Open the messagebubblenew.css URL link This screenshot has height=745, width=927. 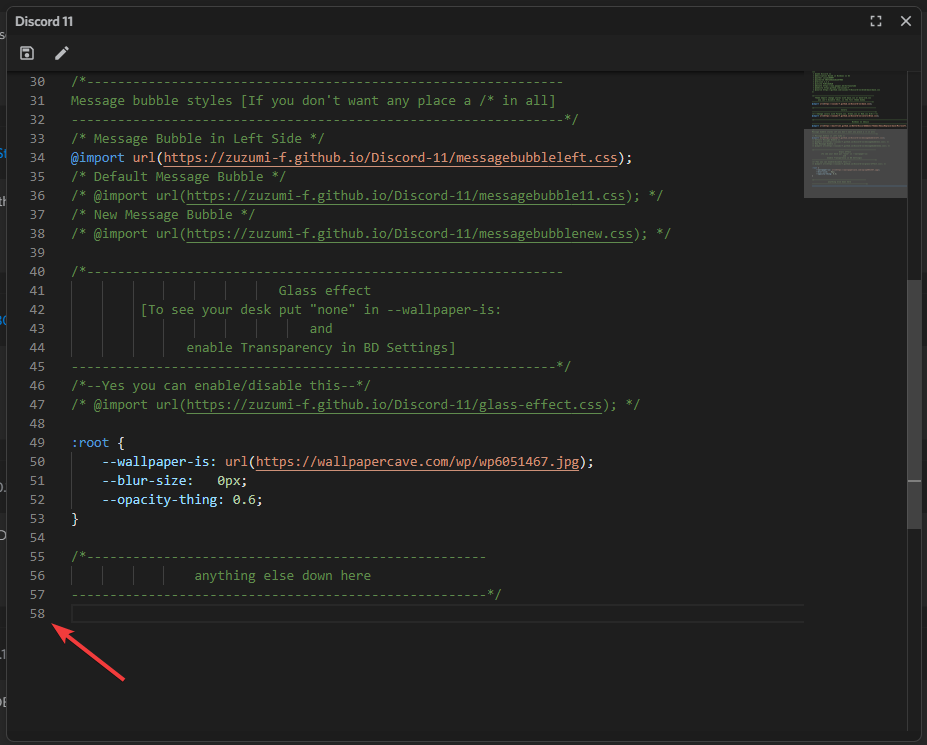coord(410,234)
